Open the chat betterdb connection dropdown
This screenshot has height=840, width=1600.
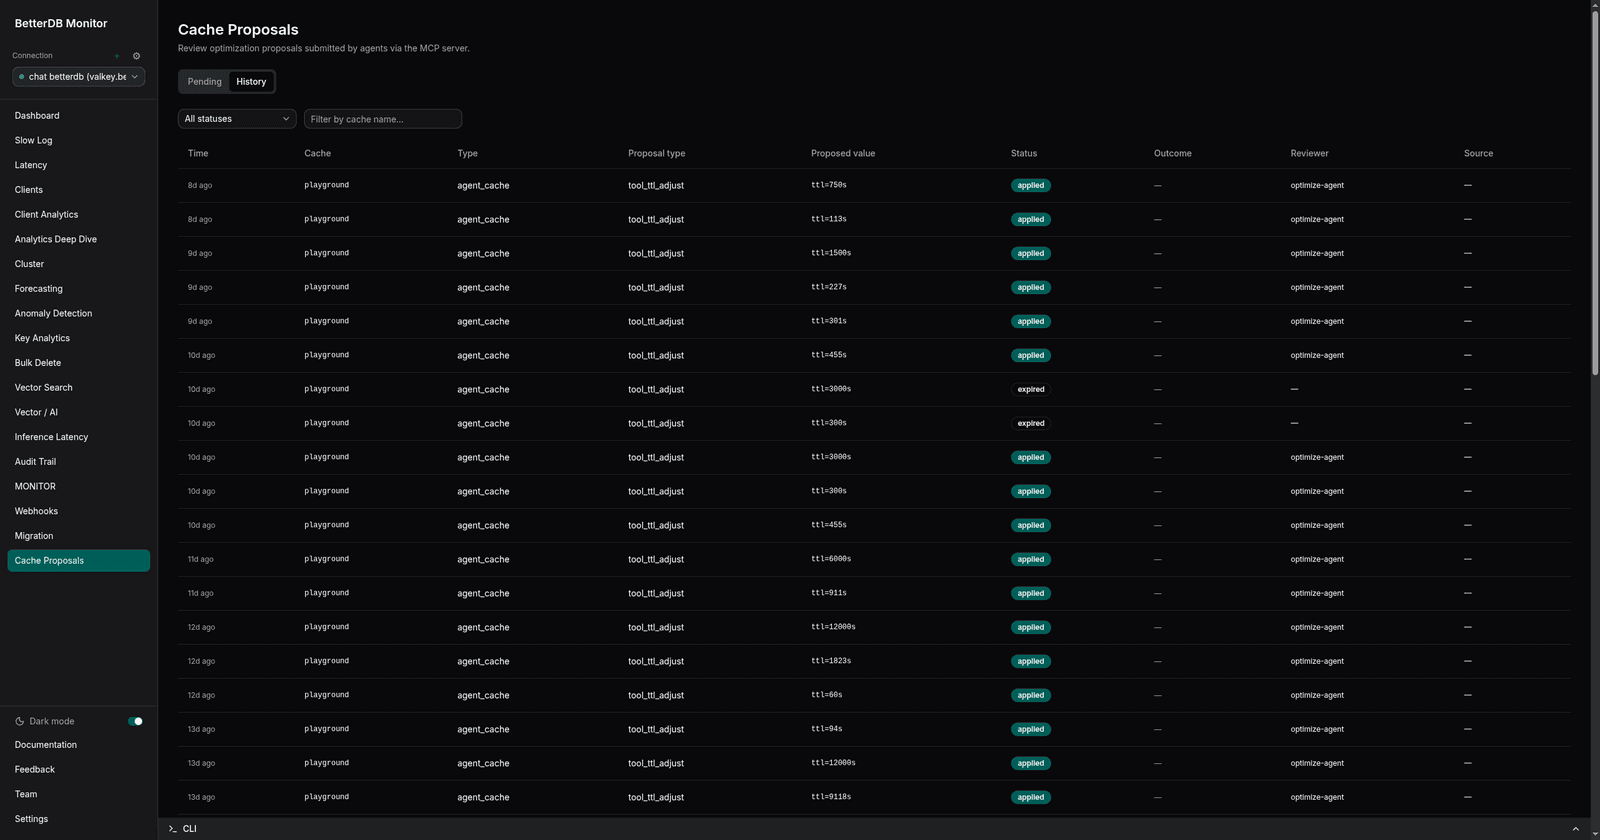[x=78, y=77]
